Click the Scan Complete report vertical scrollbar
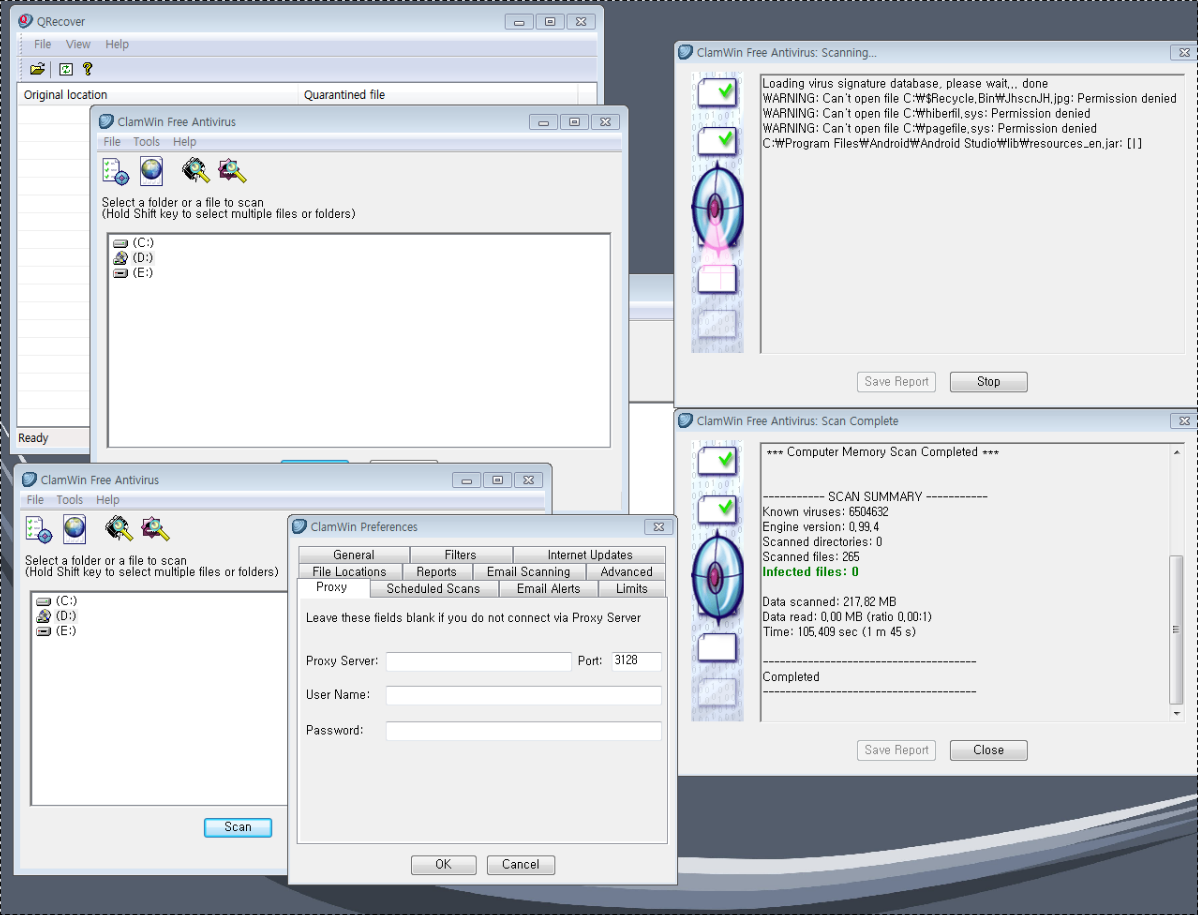The image size is (1198, 915). pos(1176,630)
